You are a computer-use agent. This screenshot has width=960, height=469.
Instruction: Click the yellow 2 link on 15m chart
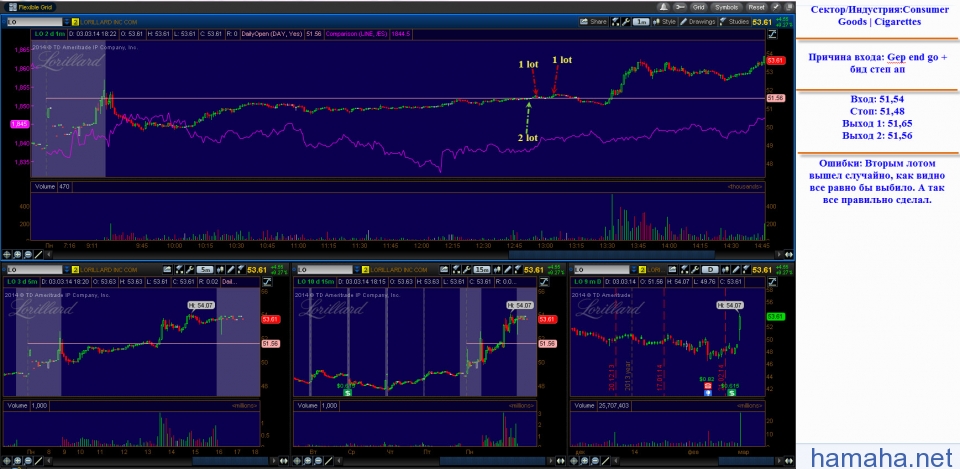point(366,269)
